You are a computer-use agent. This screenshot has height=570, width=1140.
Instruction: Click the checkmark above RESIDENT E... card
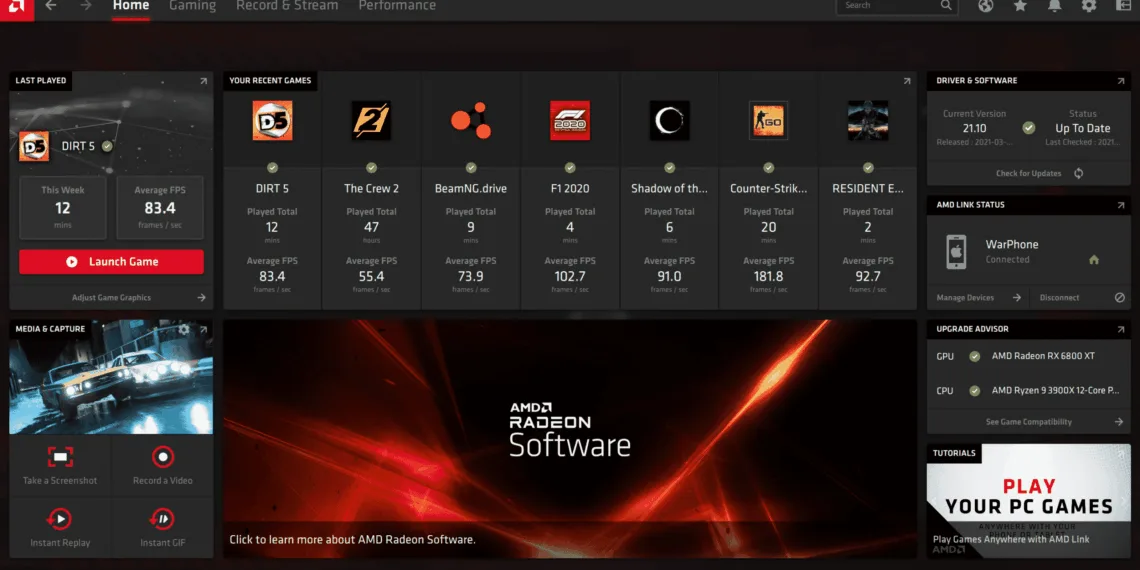(x=868, y=168)
